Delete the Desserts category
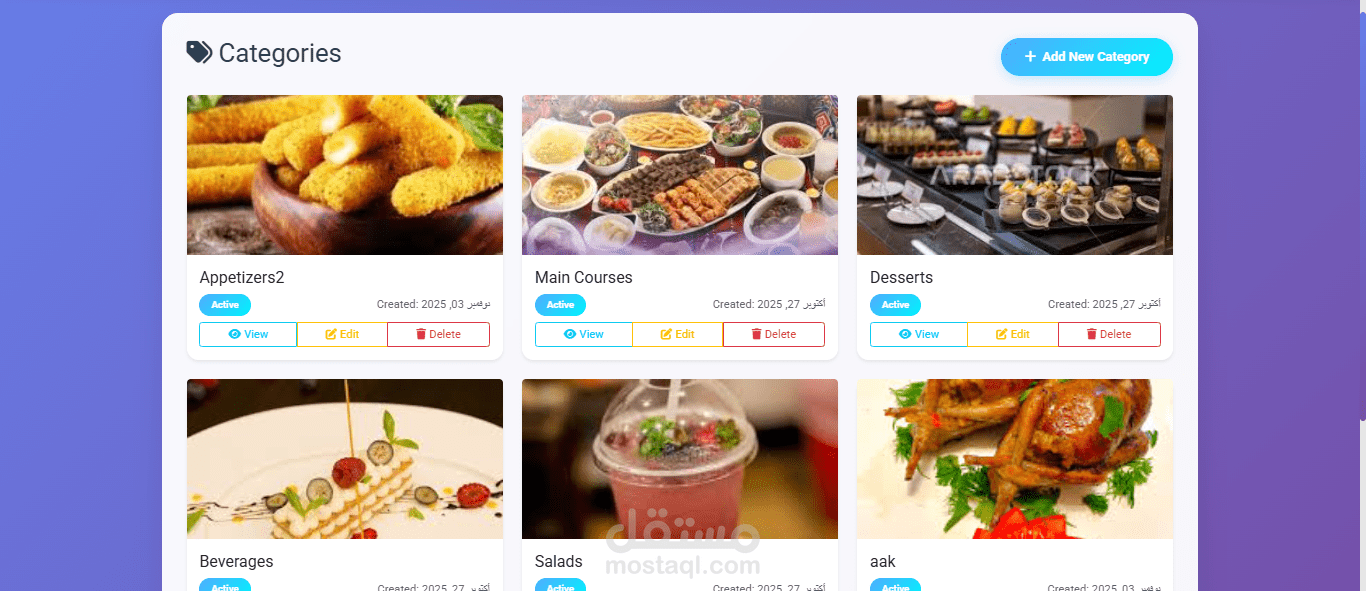 [1109, 334]
